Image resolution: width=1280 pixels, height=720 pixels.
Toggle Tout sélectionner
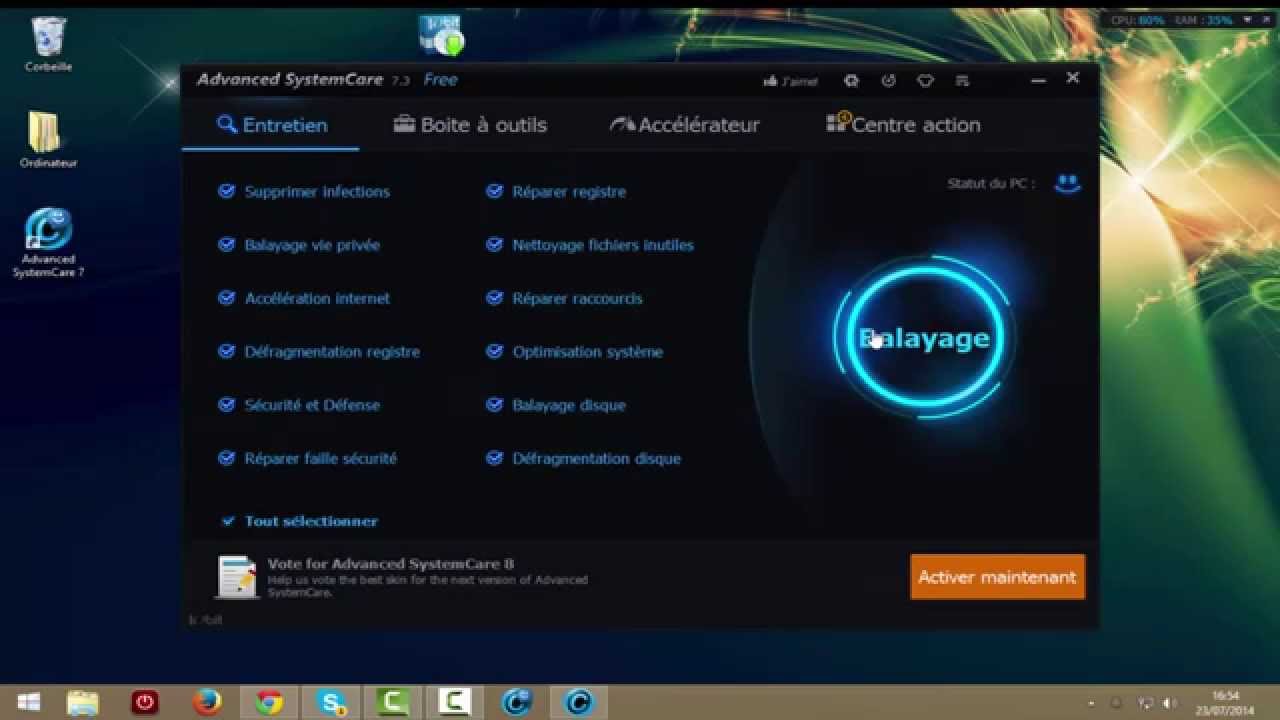tap(228, 521)
